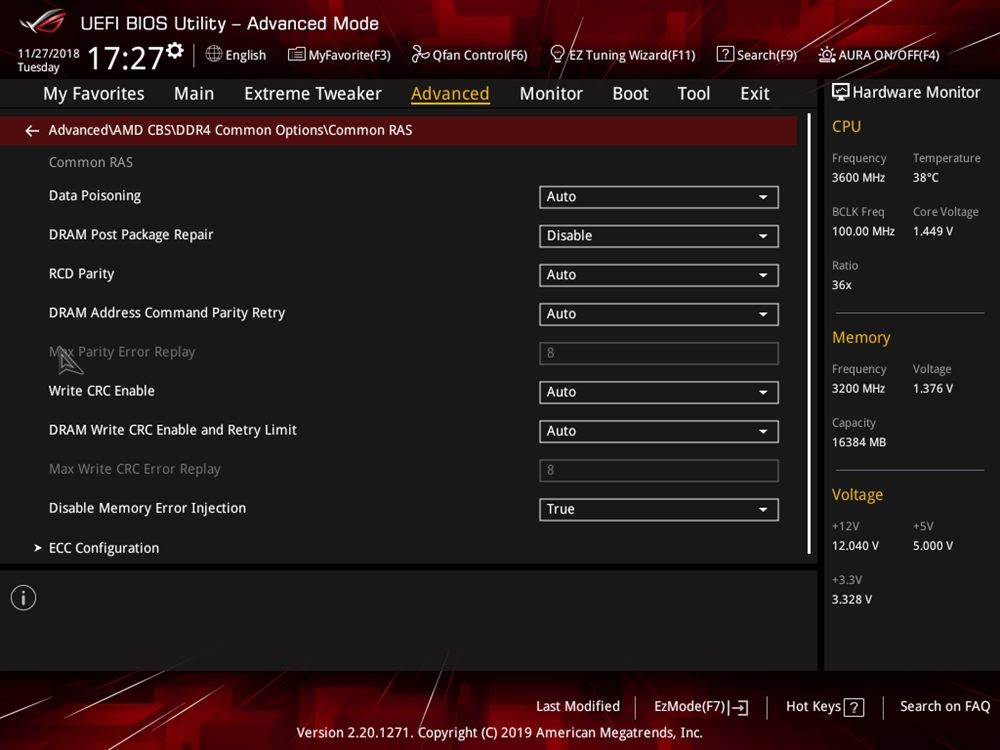
Task: Switch to Monitor tab
Action: pos(551,94)
